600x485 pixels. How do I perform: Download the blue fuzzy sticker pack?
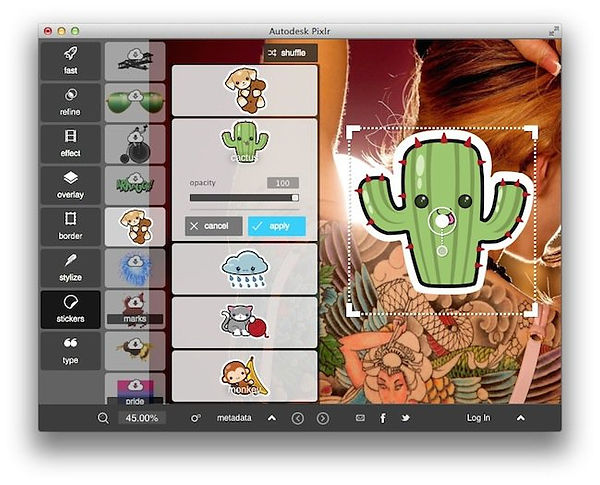135,268
